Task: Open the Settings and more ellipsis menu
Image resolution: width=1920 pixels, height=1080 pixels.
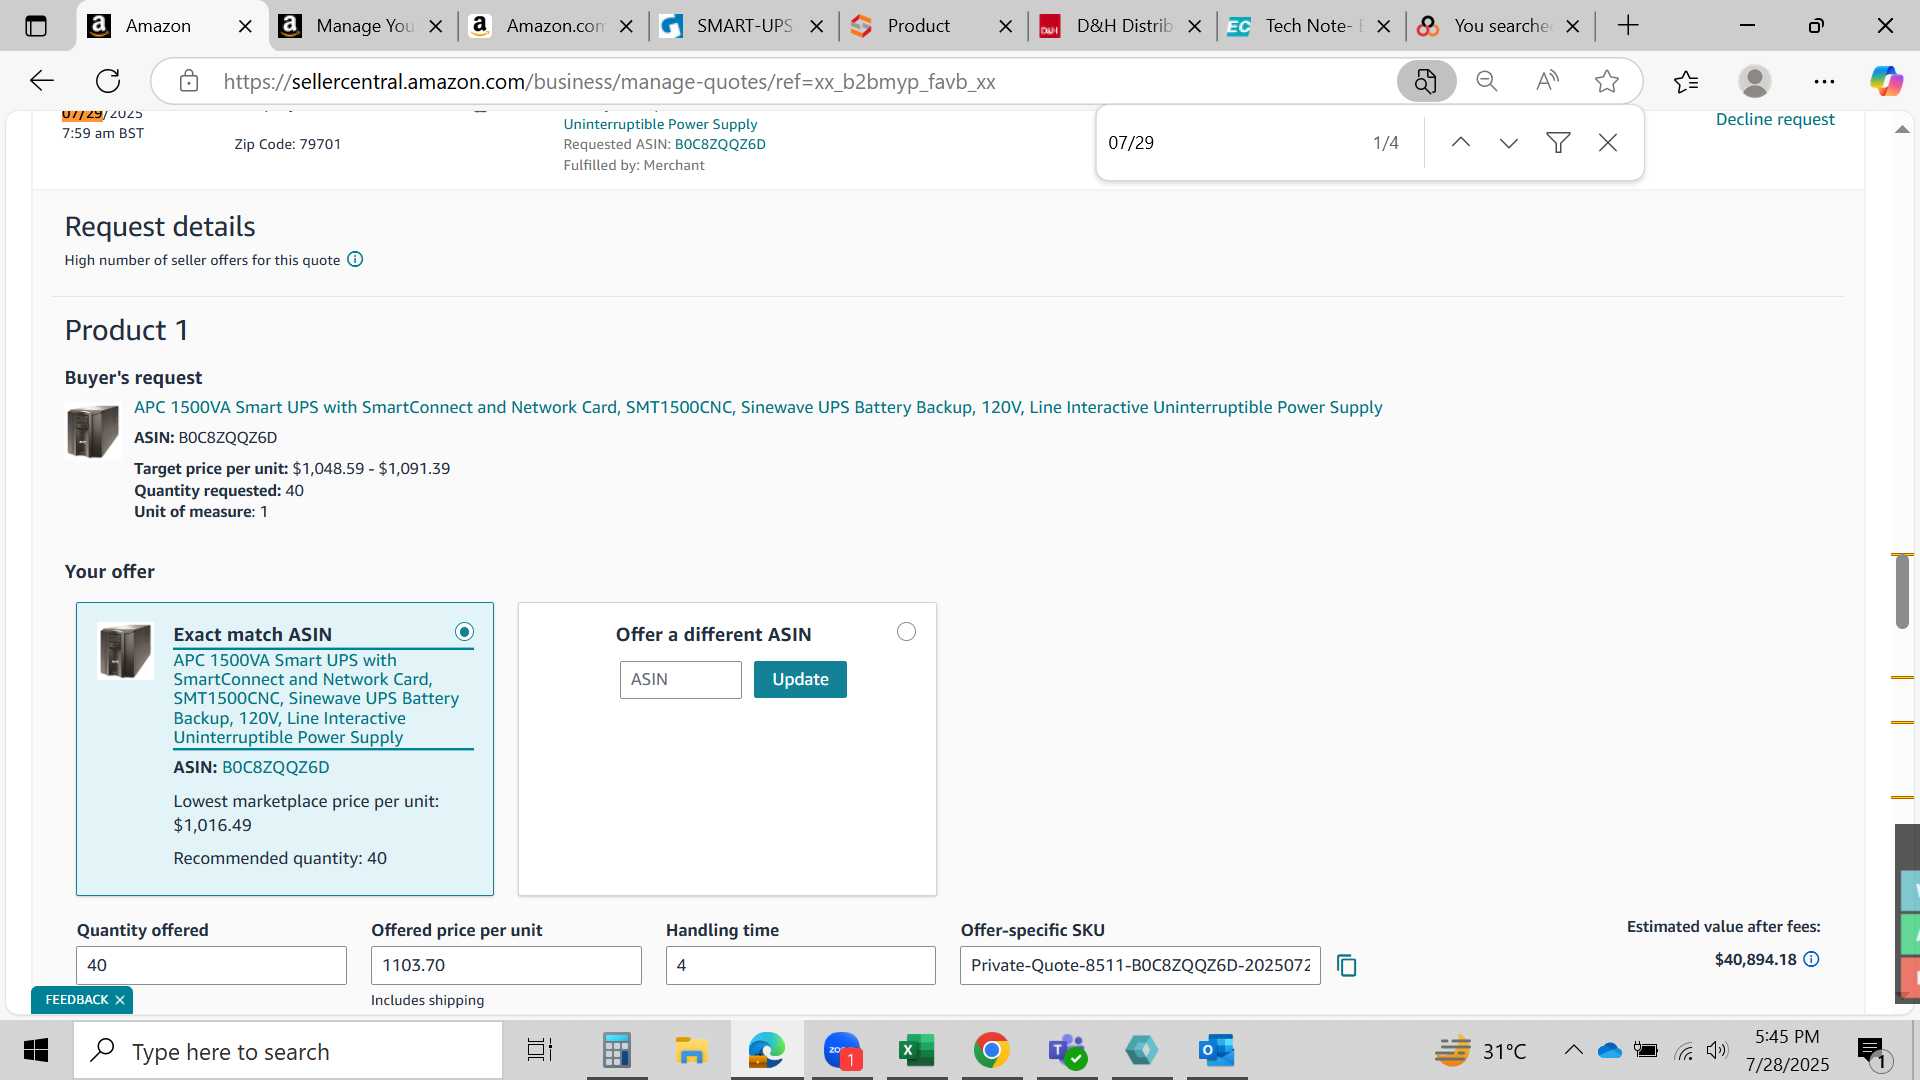Action: point(1824,81)
